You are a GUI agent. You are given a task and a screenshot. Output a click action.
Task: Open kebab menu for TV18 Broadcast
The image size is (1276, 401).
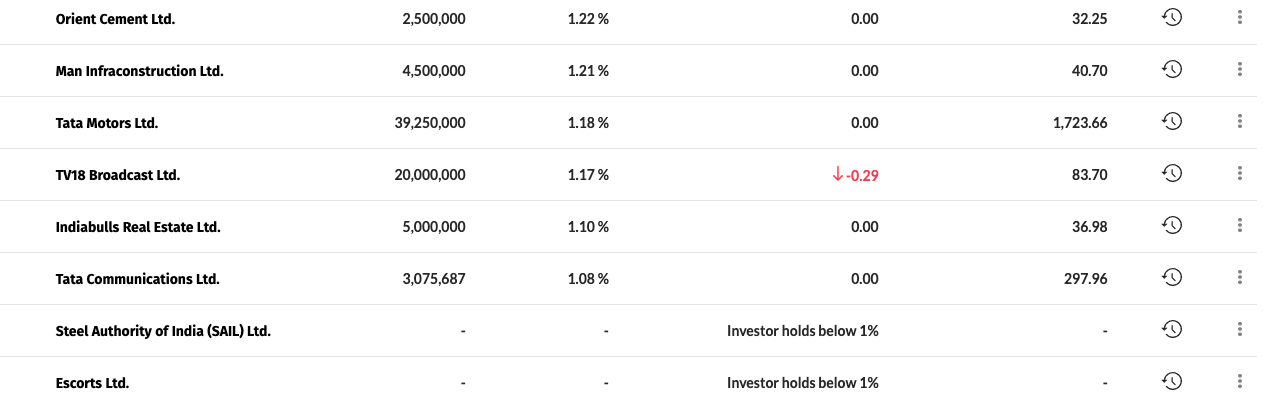tap(1239, 173)
